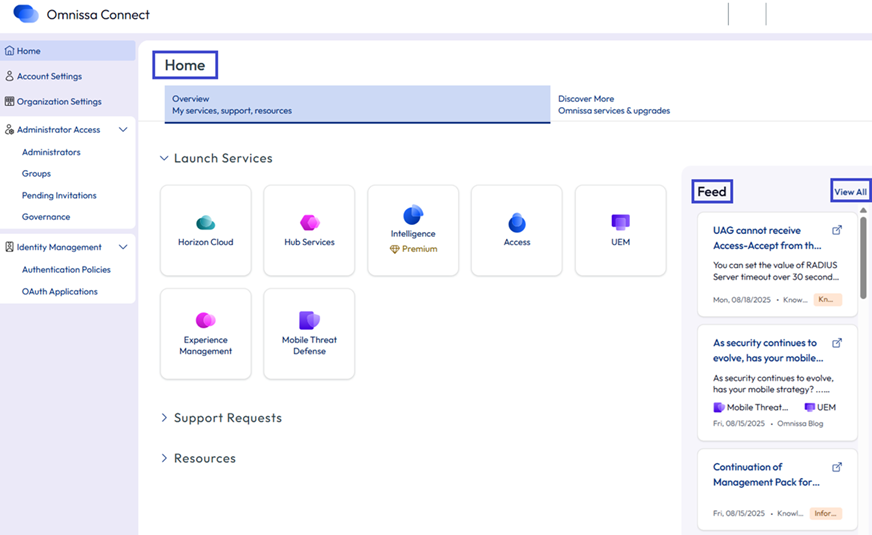
Task: Click the Experience Management label
Action: click(x=206, y=345)
